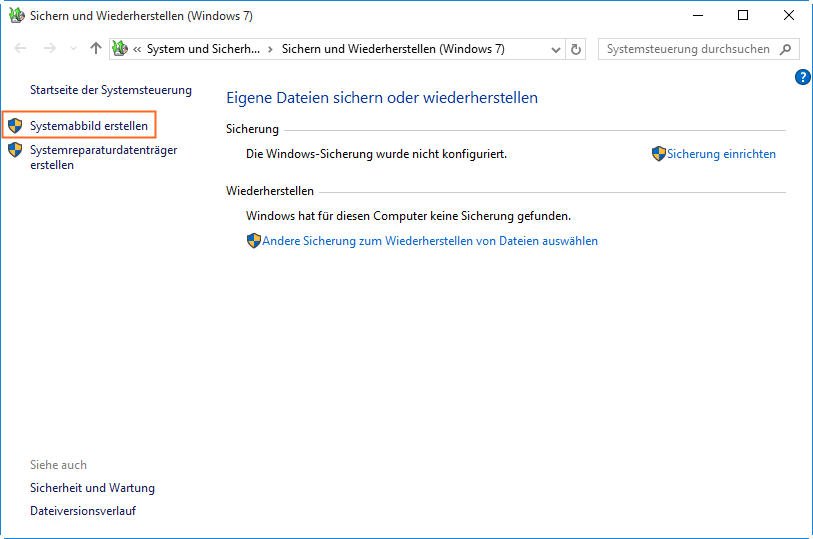Image resolution: width=813 pixels, height=539 pixels.
Task: Click heading Eigene Dateien sichern oder wiederherstellen
Action: 382,97
